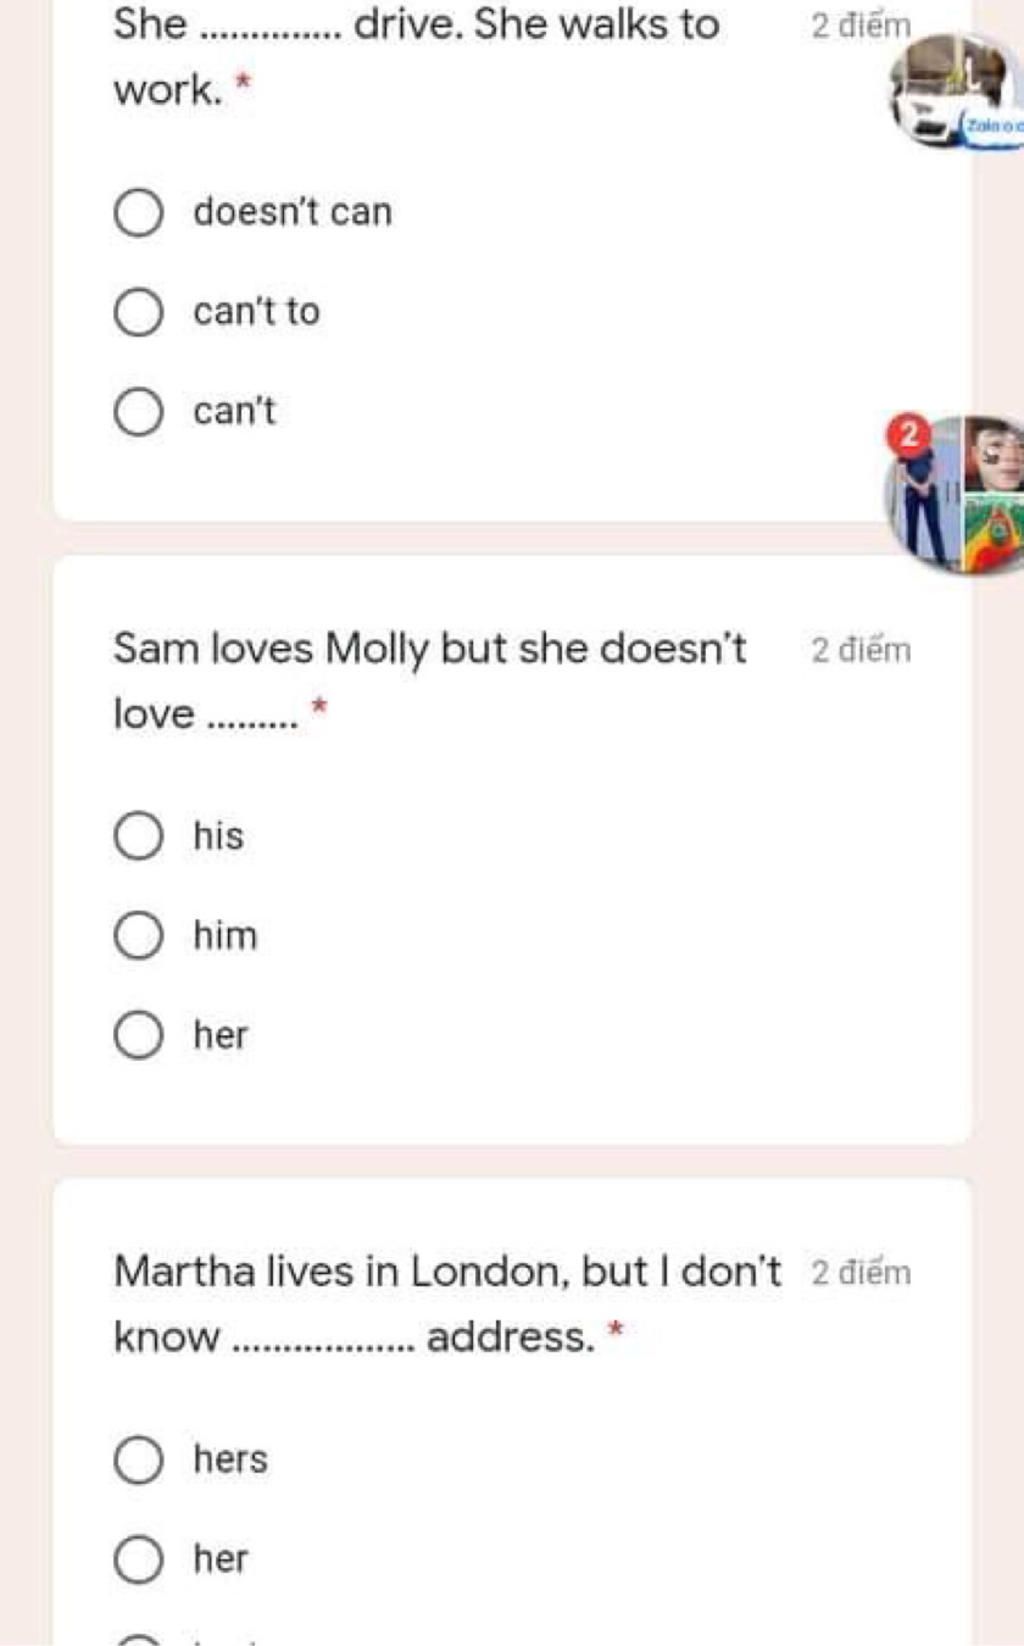Screen dimensions: 1024x1646
Task: Click the "doesn't can" answer label text
Action: coord(293,212)
